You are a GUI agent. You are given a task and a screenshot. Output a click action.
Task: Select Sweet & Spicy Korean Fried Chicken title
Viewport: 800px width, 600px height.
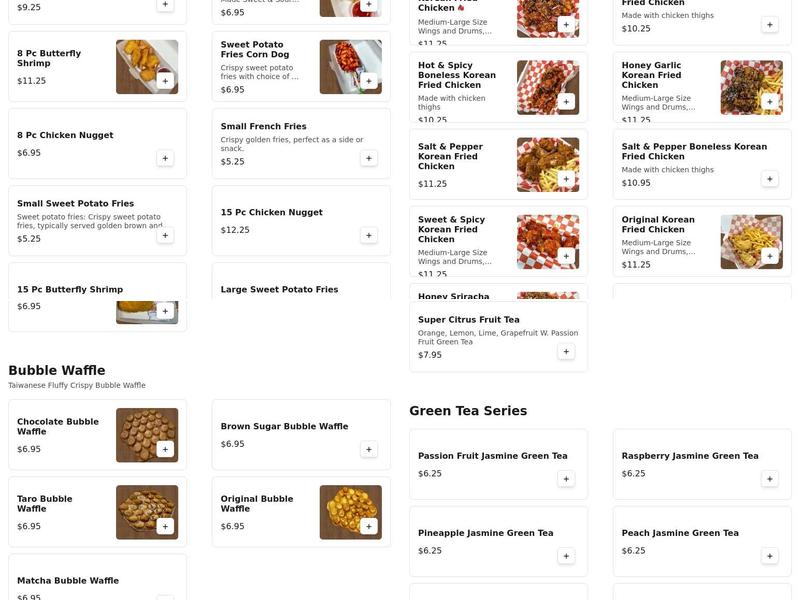coord(452,229)
